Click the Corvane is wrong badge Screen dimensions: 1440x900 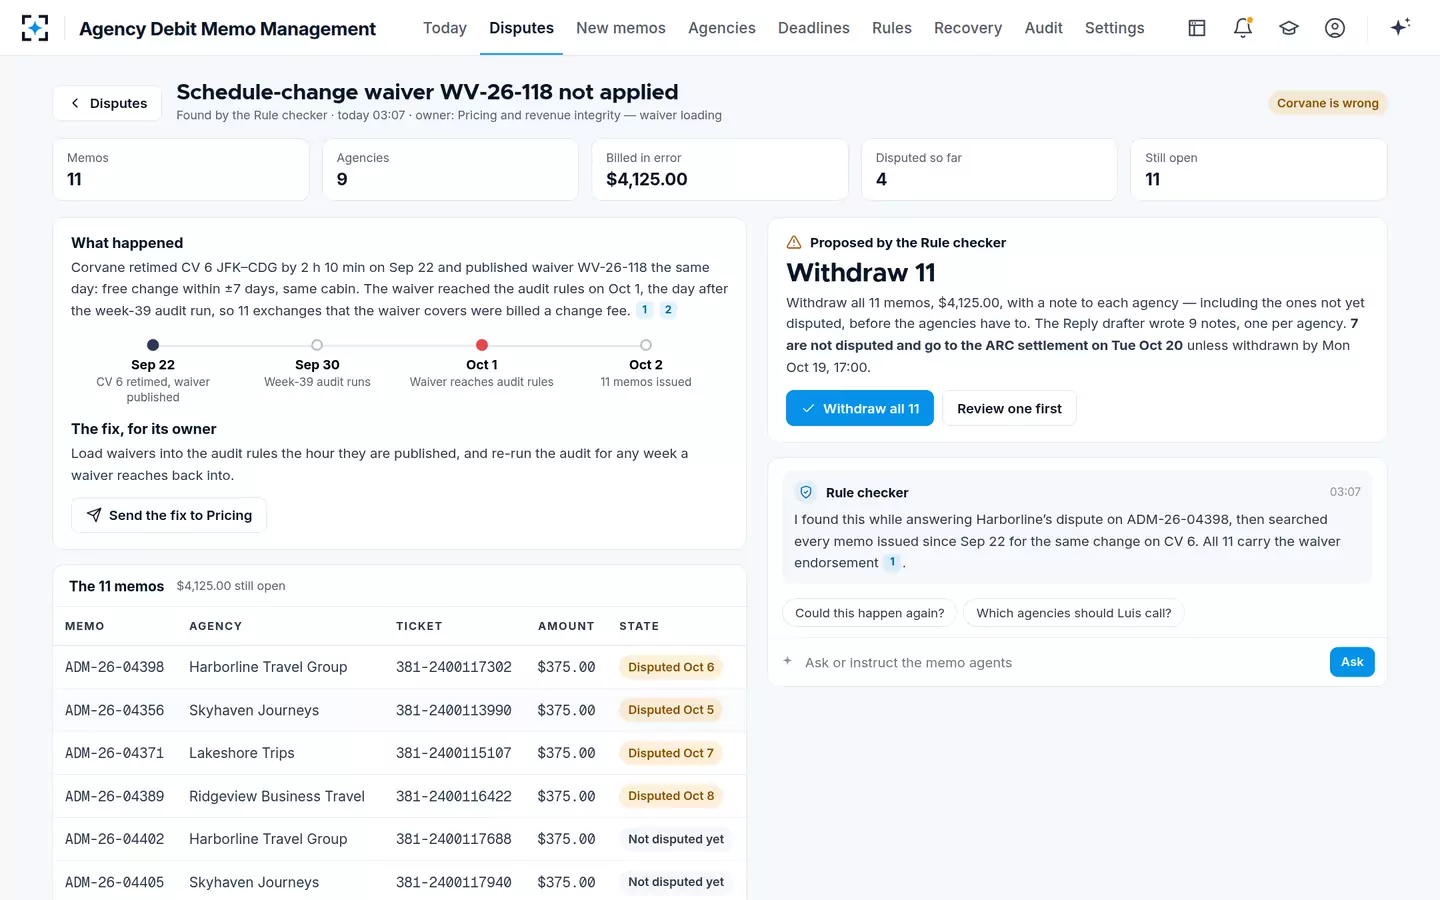1327,103
